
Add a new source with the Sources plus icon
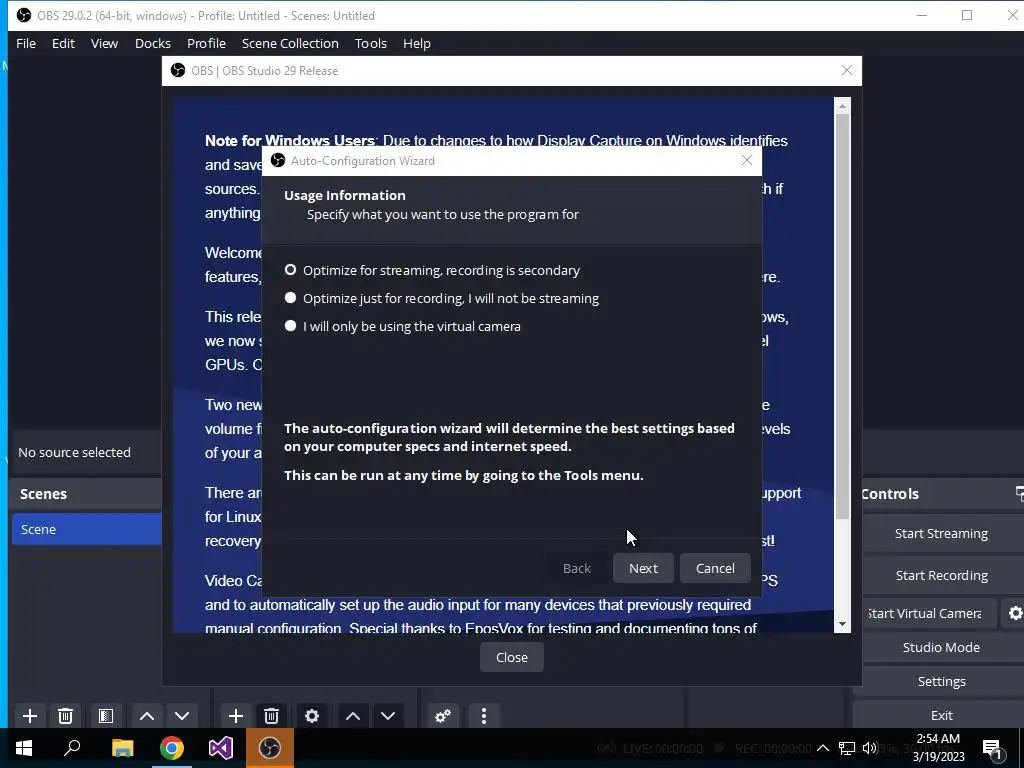[236, 716]
